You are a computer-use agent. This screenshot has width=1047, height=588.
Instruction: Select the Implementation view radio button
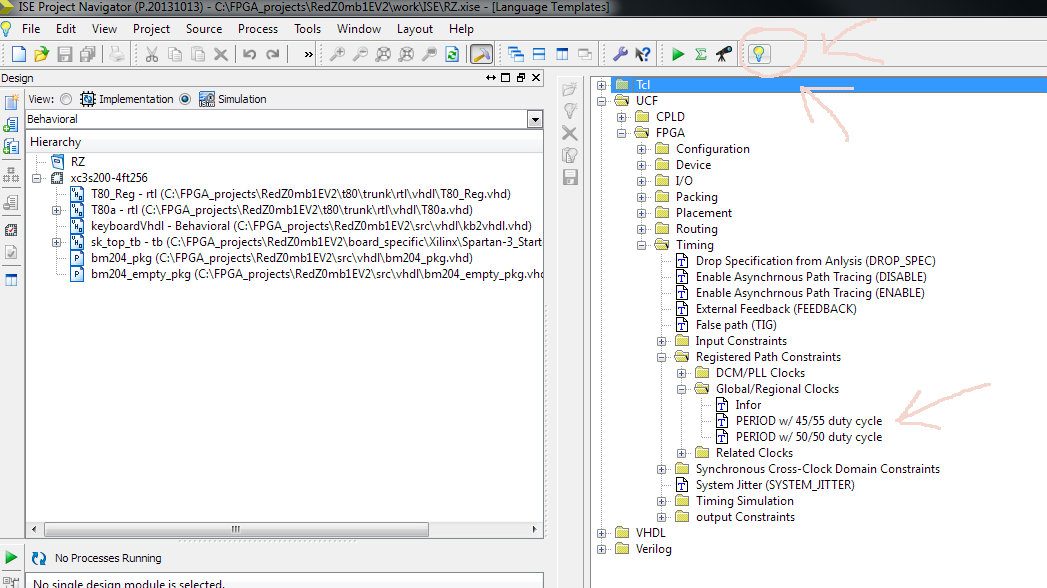66,99
